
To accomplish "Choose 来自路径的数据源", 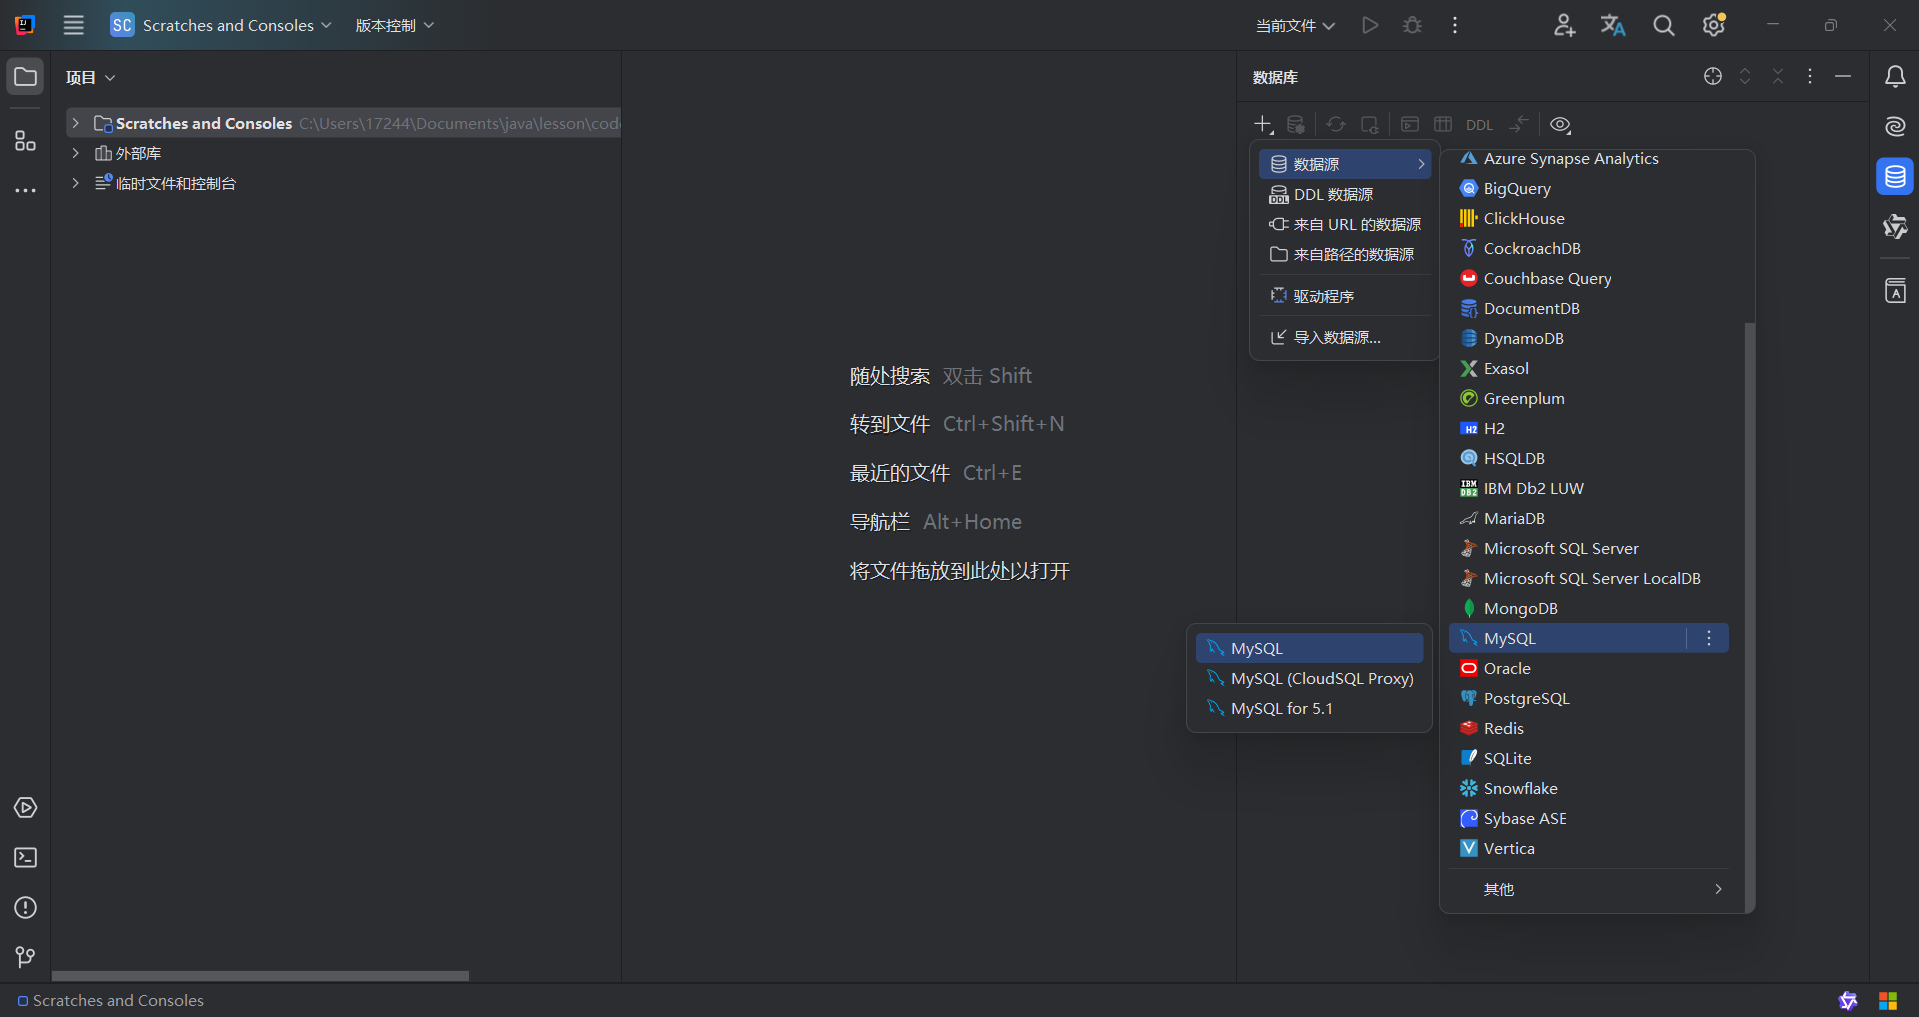I will point(1346,254).
